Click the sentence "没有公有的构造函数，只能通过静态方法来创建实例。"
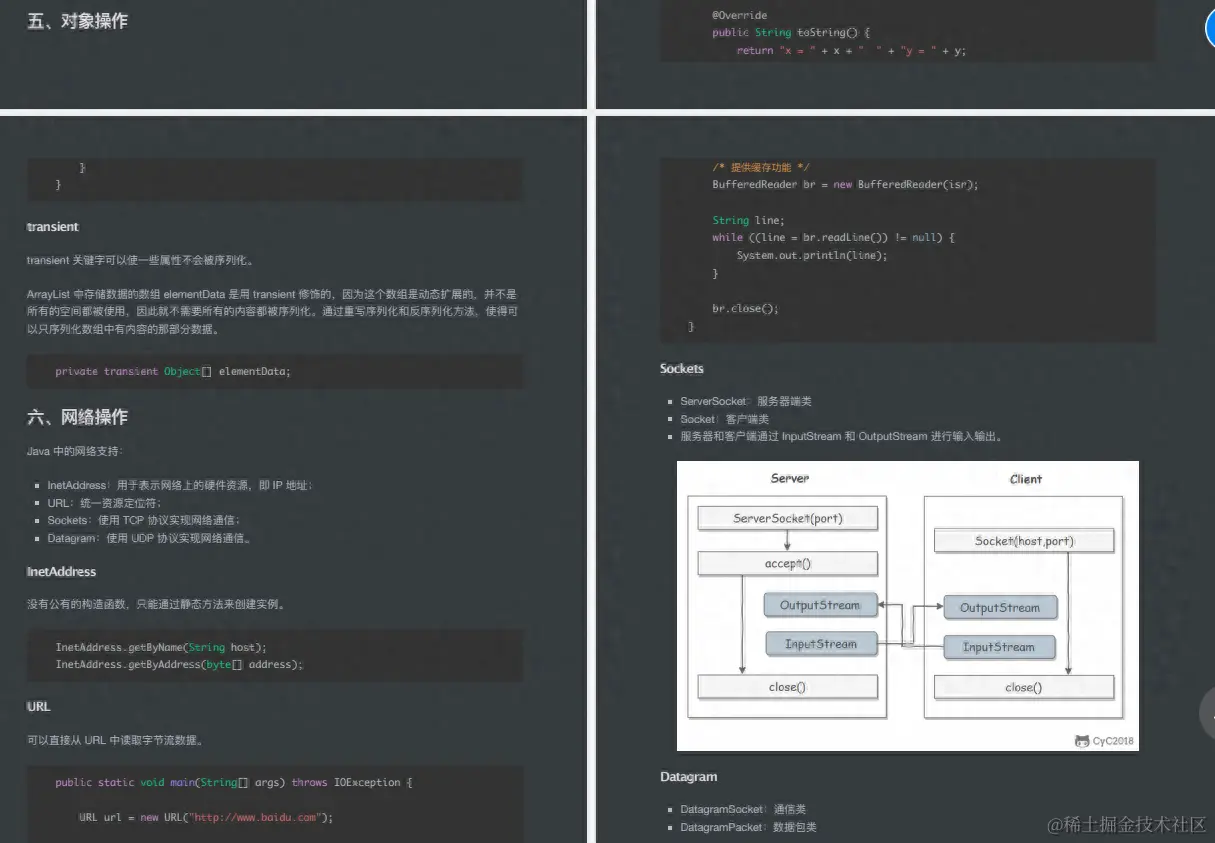The width and height of the screenshot is (1215, 843). [x=156, y=604]
